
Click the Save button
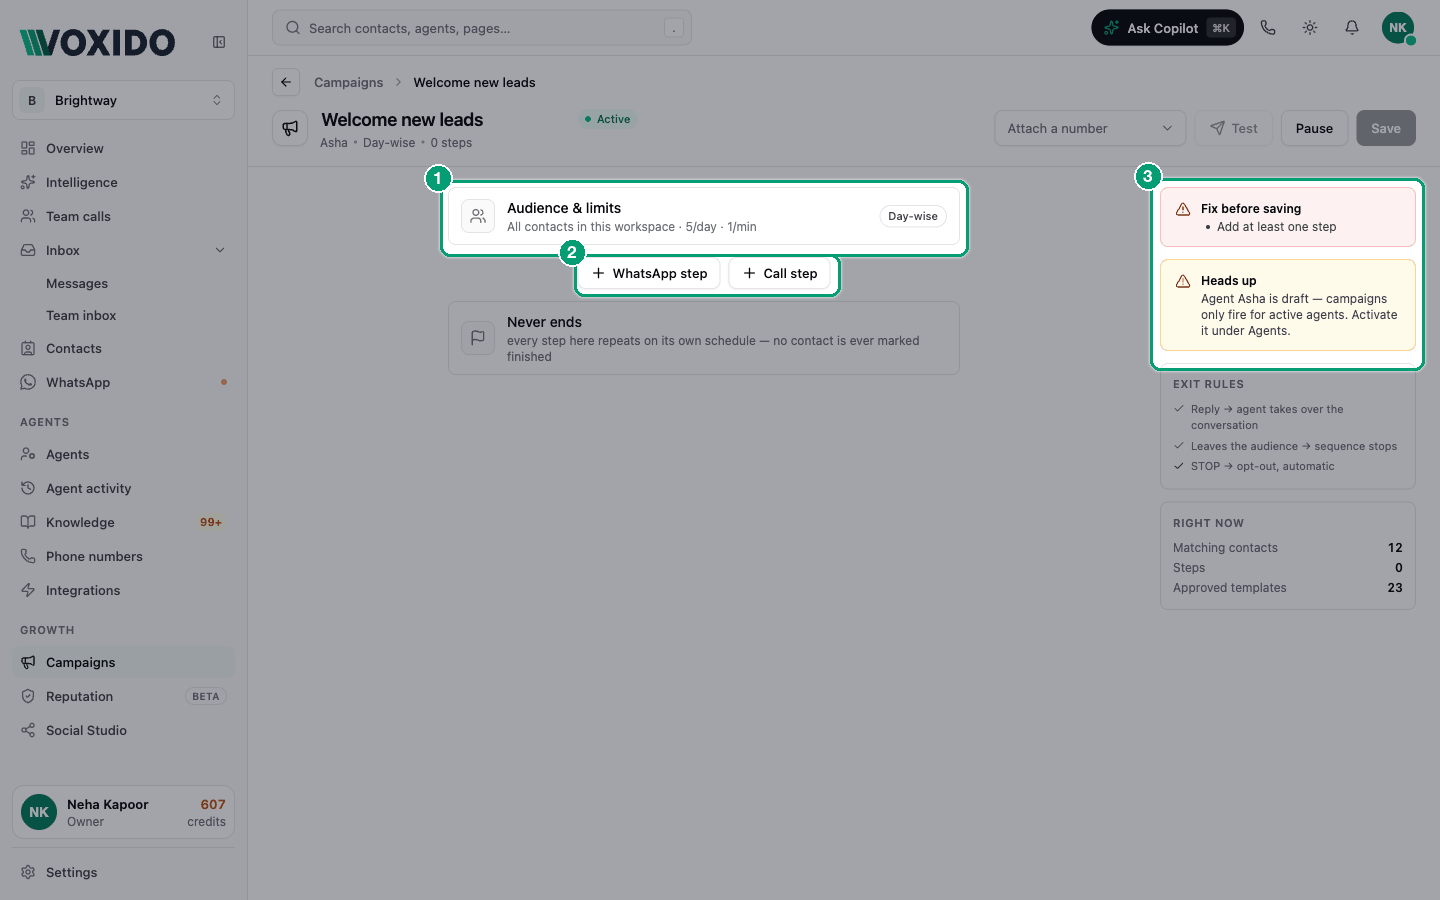pyautogui.click(x=1386, y=128)
